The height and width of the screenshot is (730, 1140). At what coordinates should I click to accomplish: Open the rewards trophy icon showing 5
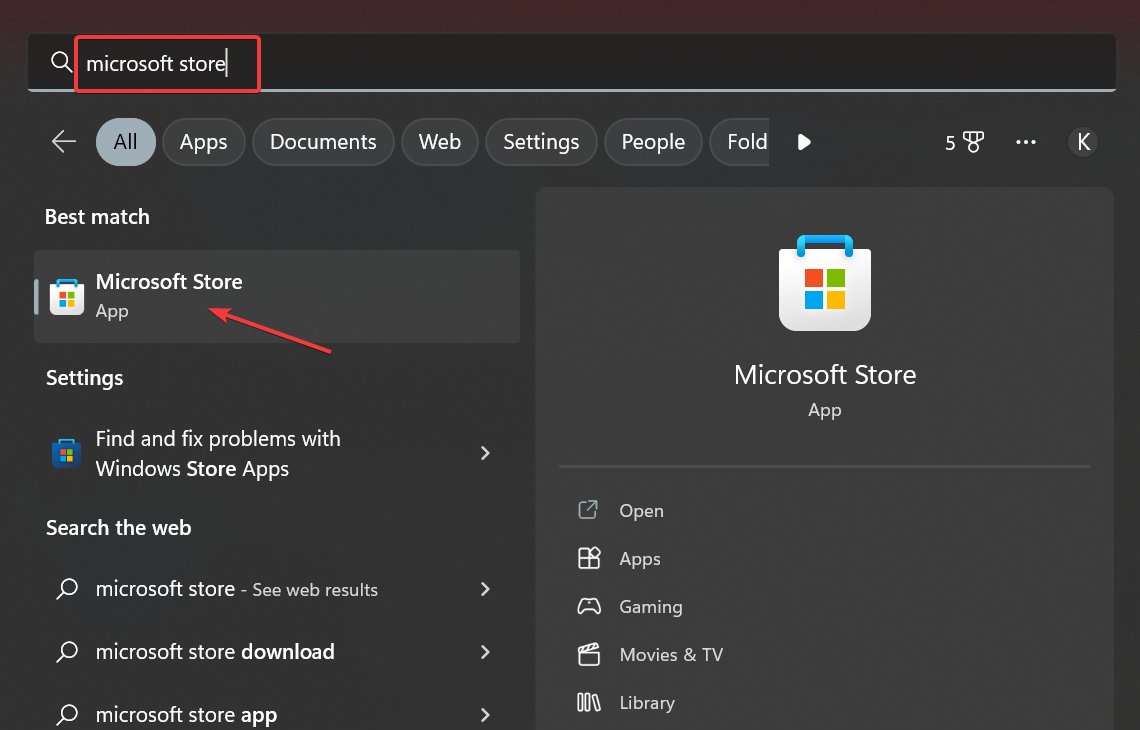(x=964, y=142)
